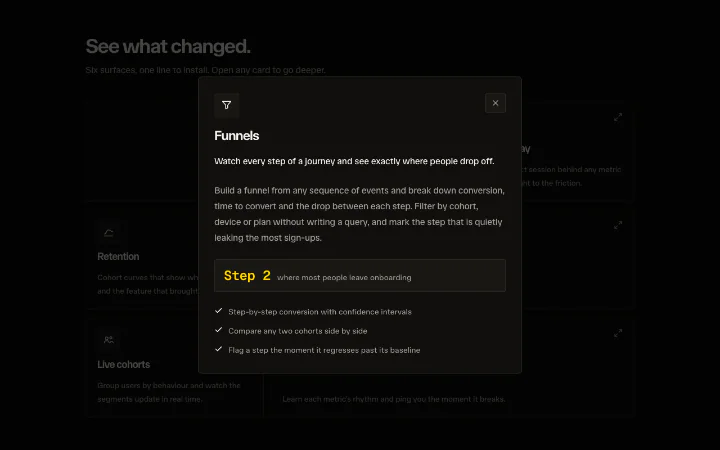This screenshot has width=720, height=450.
Task: Click the 'See what changed.' page heading
Action: point(168,46)
